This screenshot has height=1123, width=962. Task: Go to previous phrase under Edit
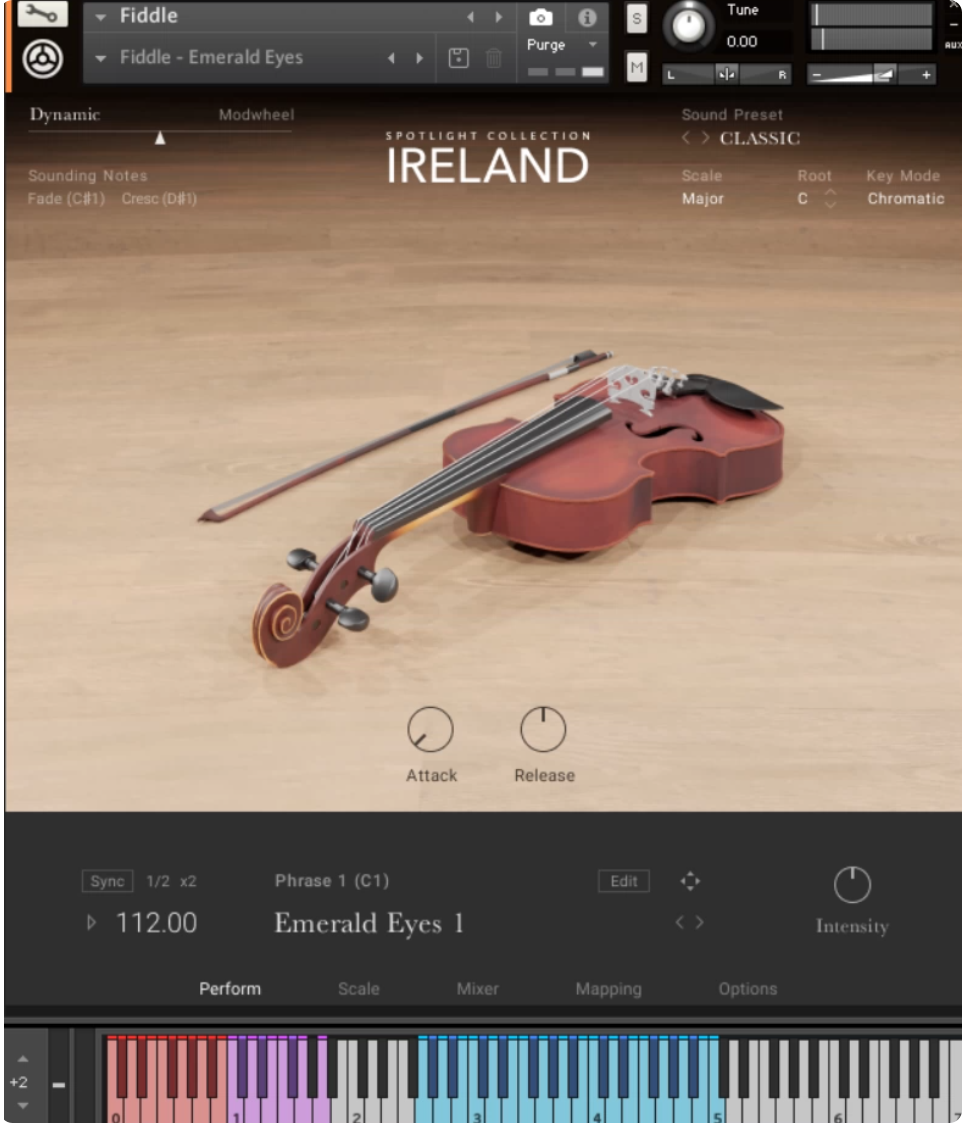680,922
